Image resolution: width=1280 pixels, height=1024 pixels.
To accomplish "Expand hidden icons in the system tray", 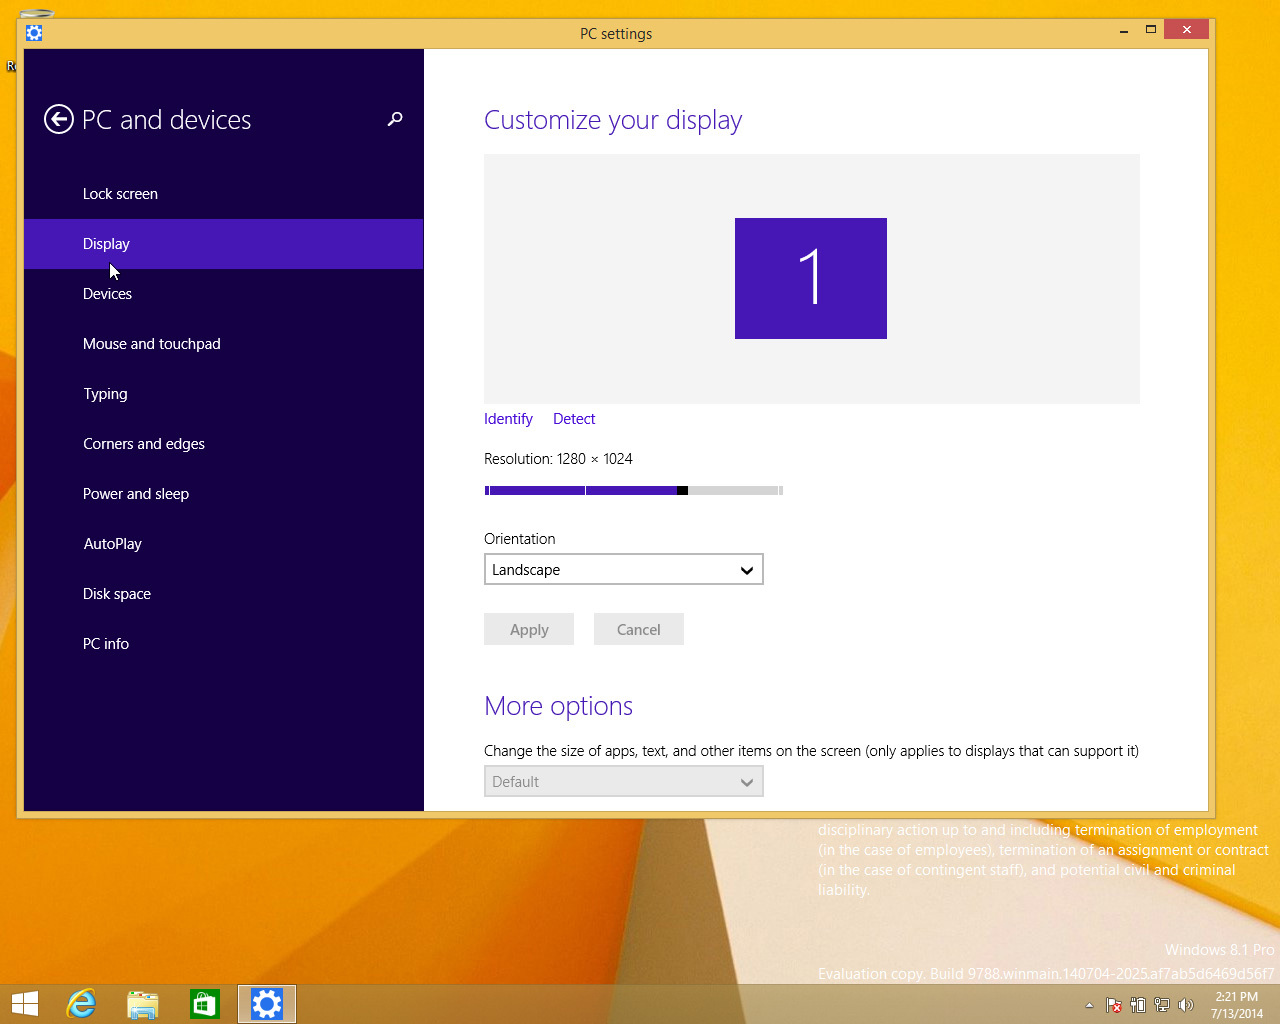I will tap(1089, 1004).
